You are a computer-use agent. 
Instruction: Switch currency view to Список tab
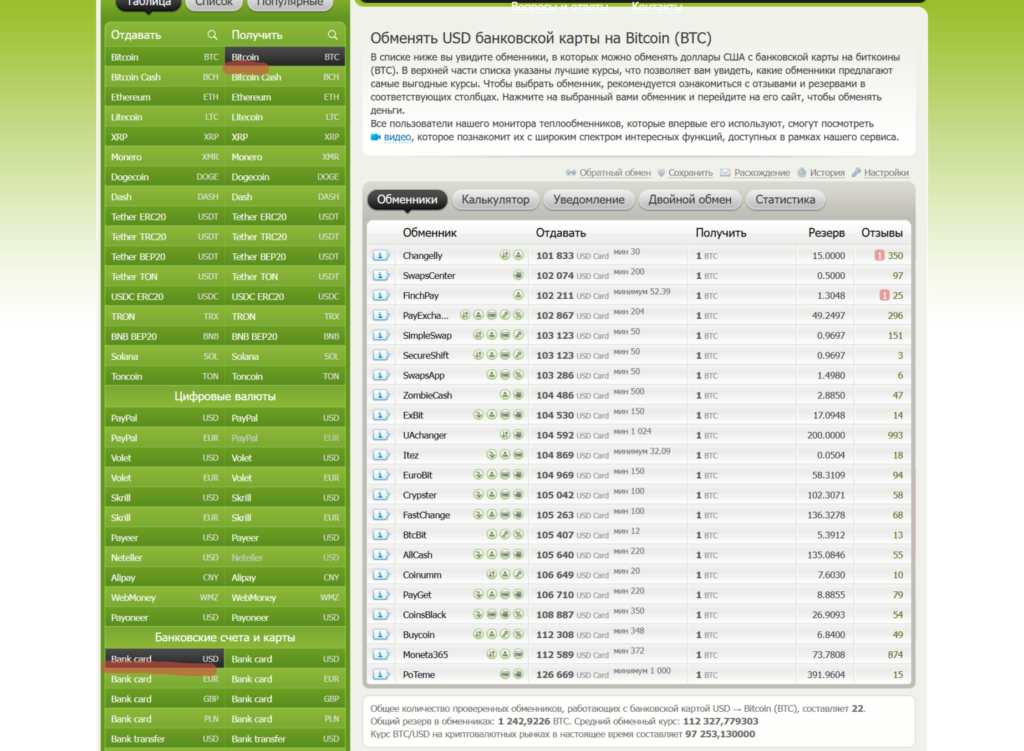pos(214,3)
